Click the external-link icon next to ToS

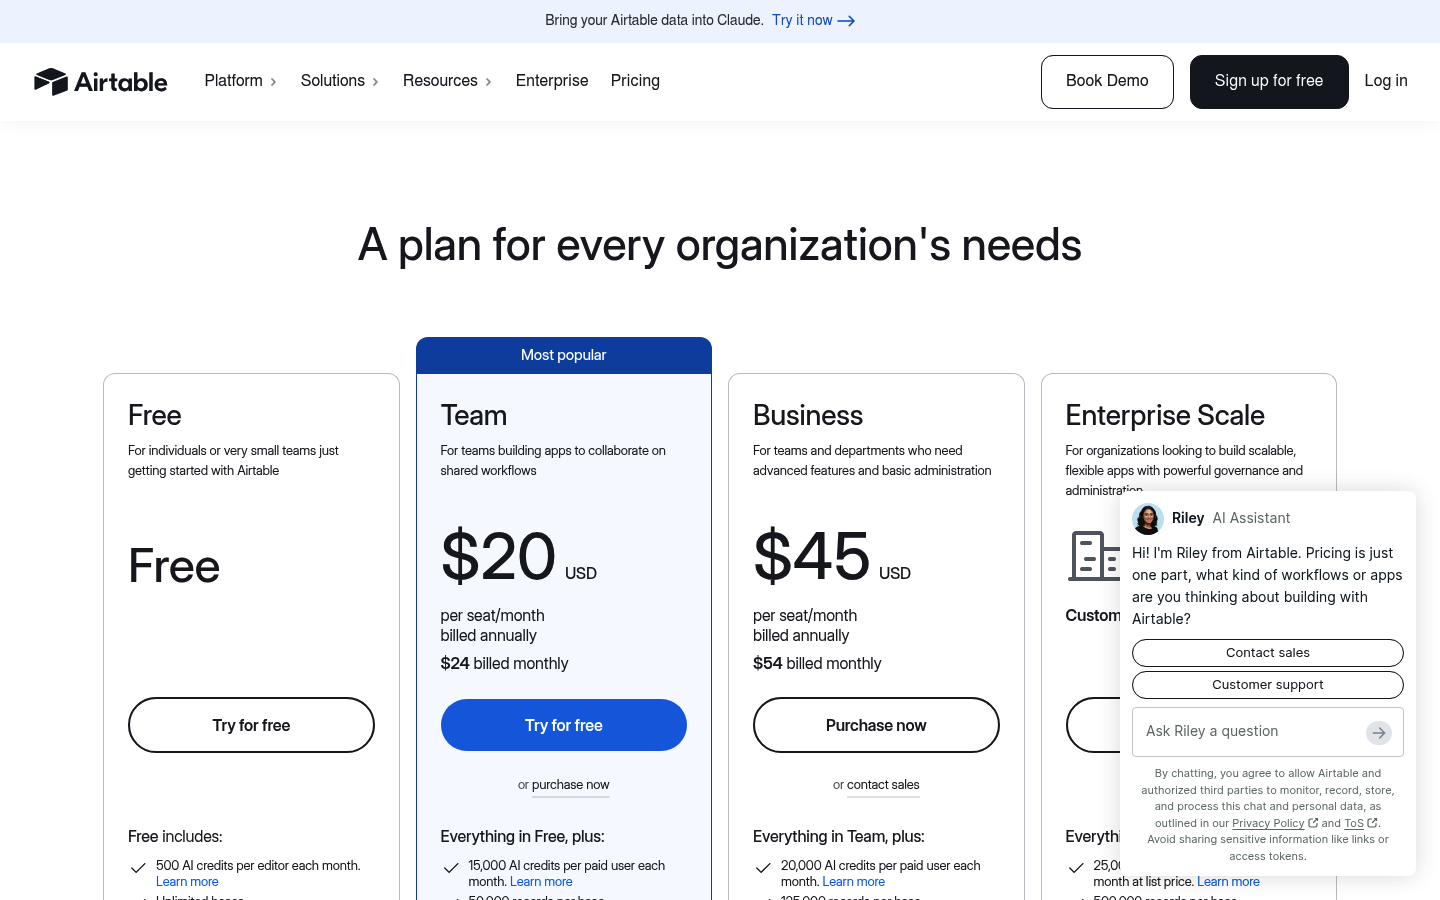point(1372,823)
